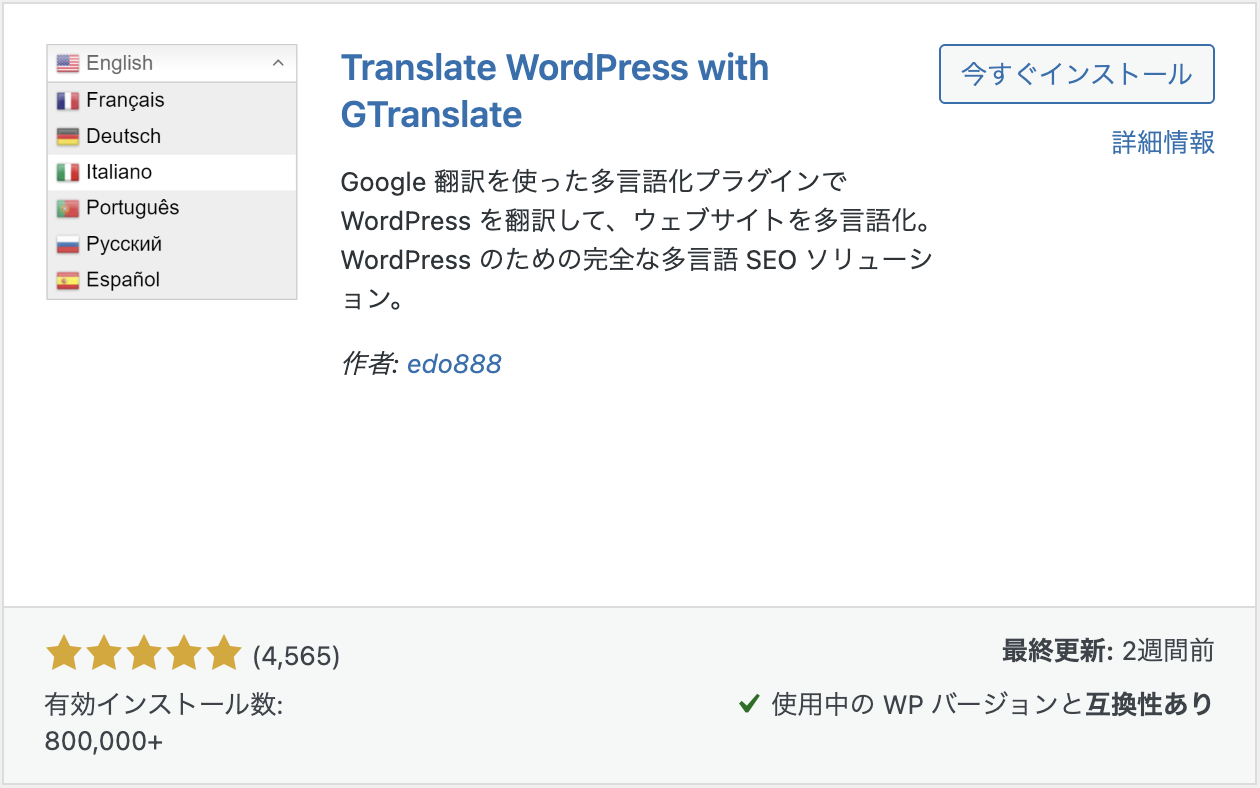This screenshot has height=788, width=1260.
Task: Click the second rating star
Action: pos(104,653)
